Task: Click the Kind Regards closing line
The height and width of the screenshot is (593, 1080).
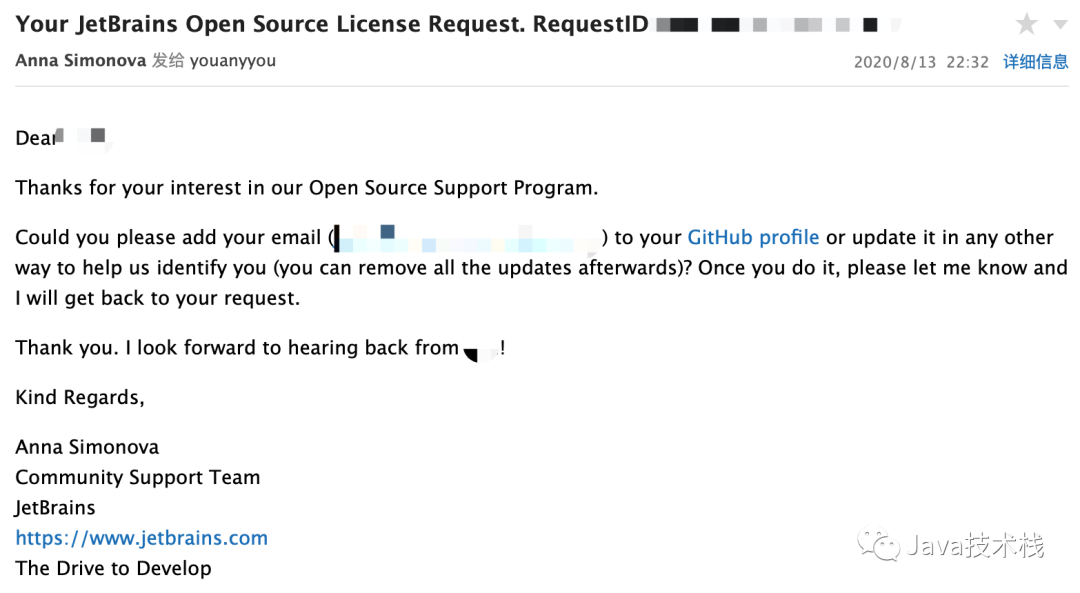Action: pos(80,398)
